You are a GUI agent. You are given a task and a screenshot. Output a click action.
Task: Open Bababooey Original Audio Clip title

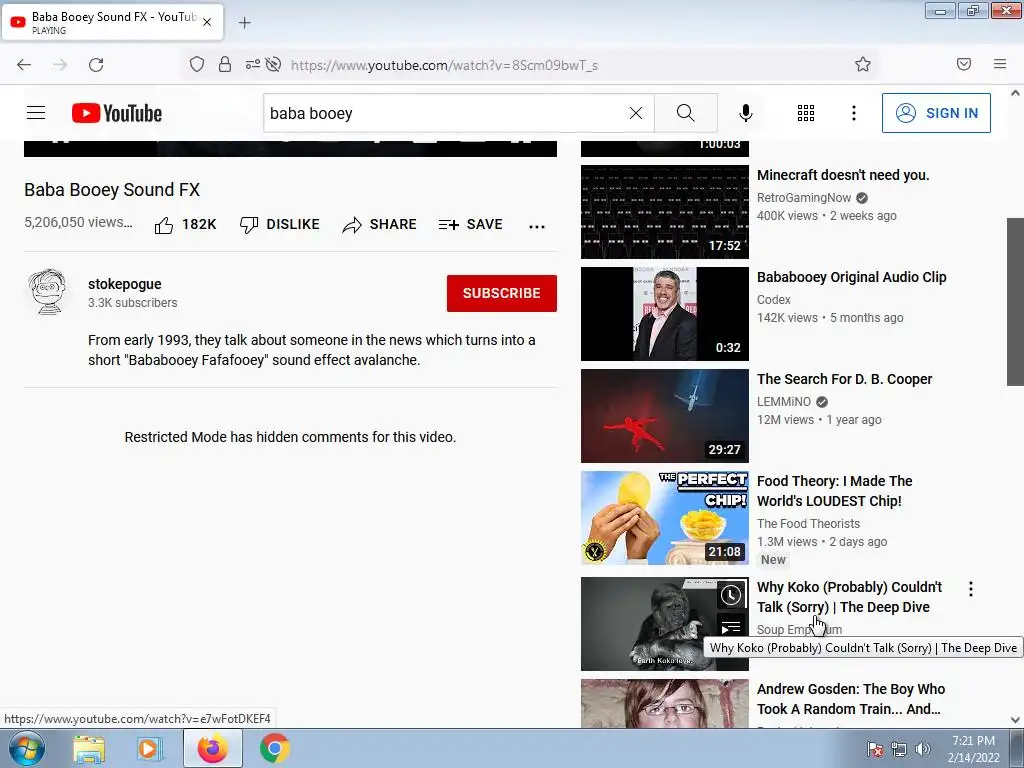pos(852,277)
